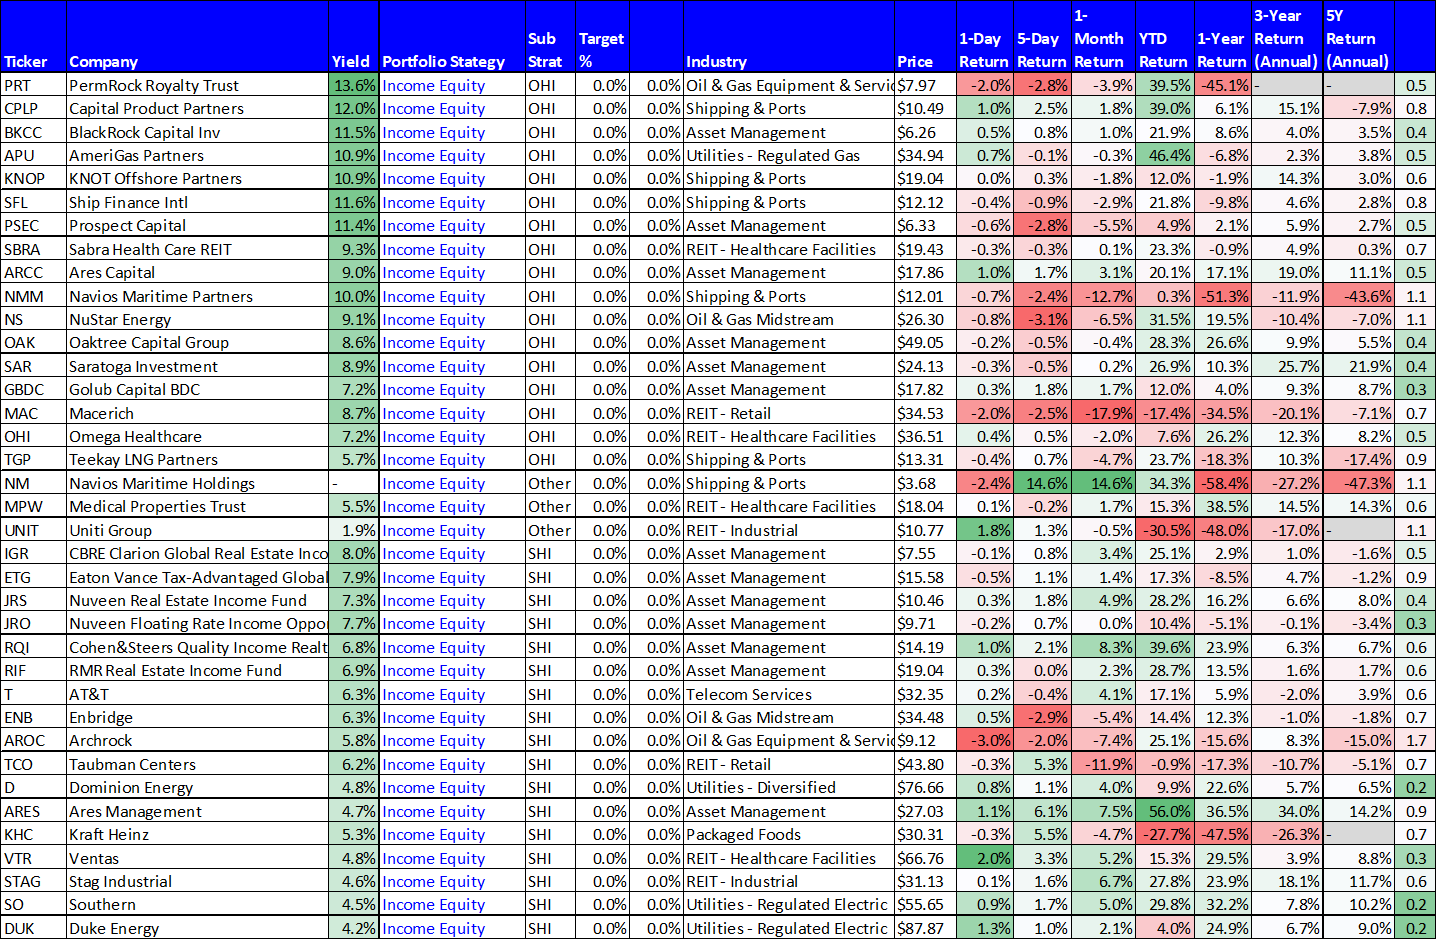This screenshot has width=1437, height=940.
Task: Click company cell Ventas
Action: pos(197,859)
